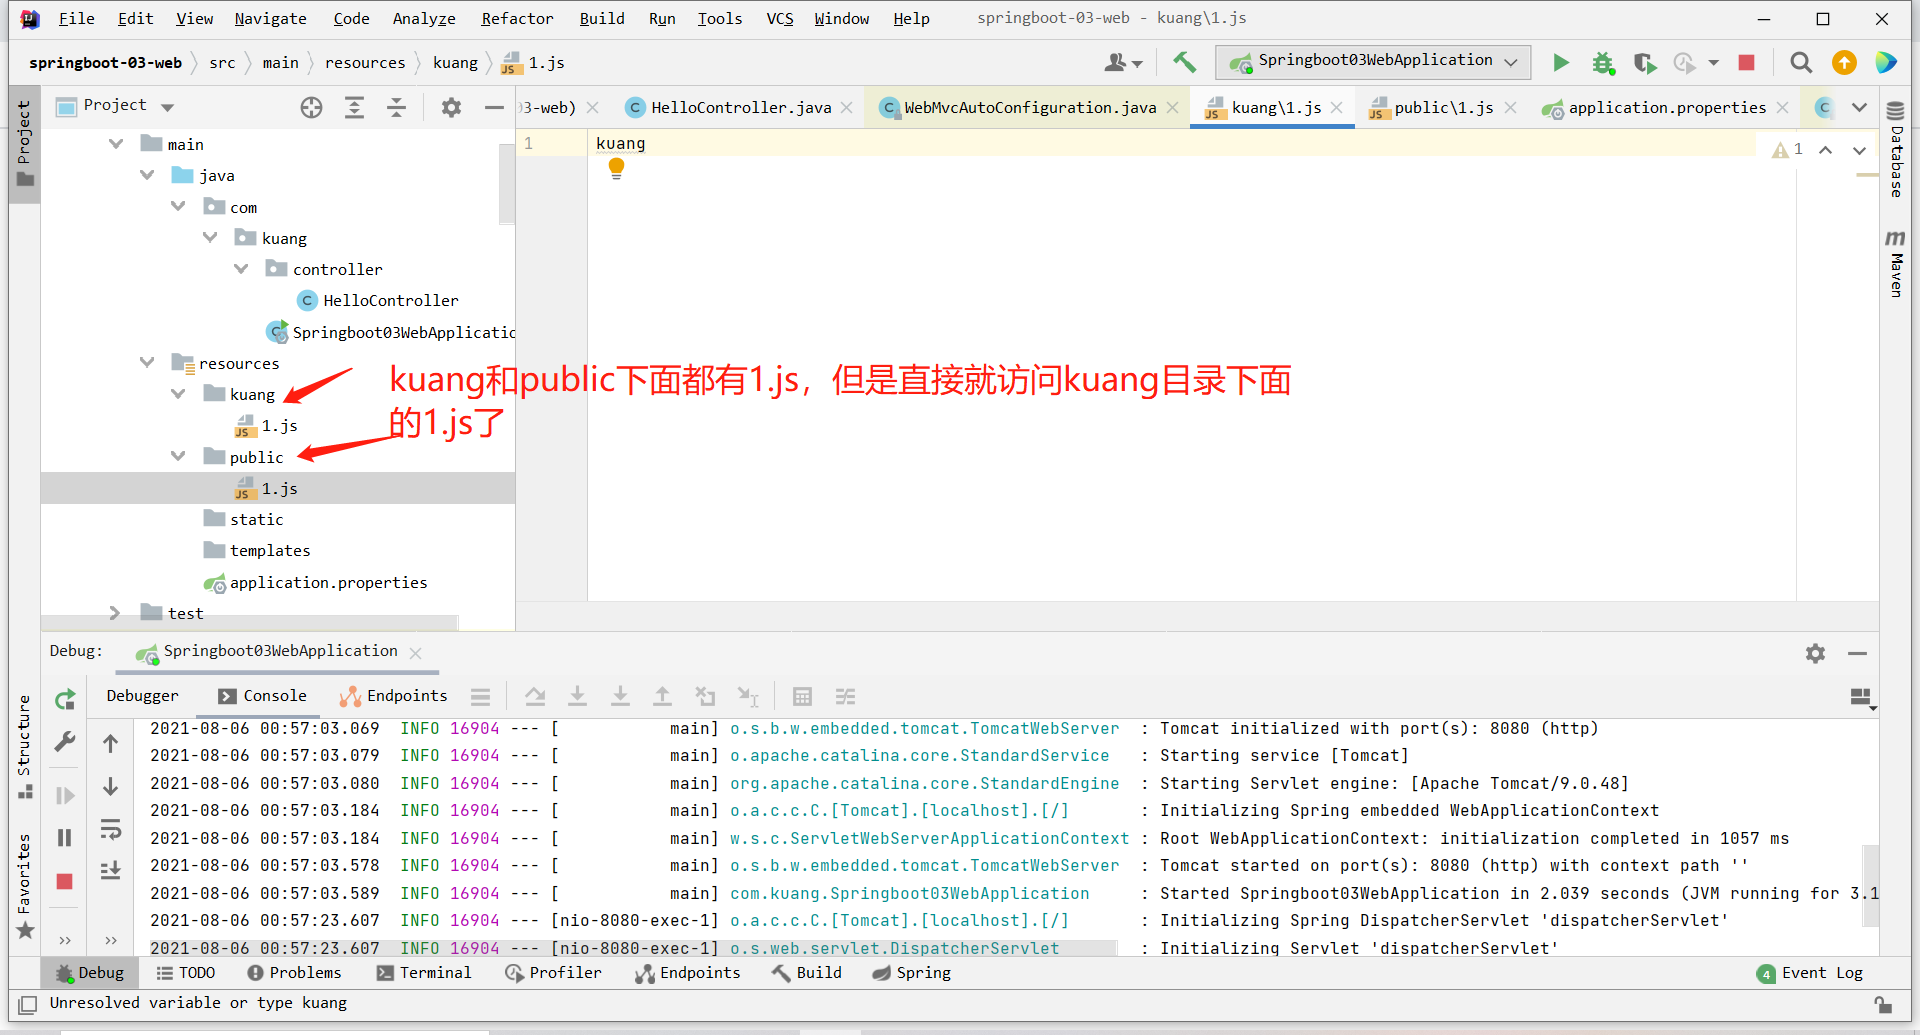Click resources breadcrumb in navigation bar
1920x1035 pixels.
[x=365, y=62]
